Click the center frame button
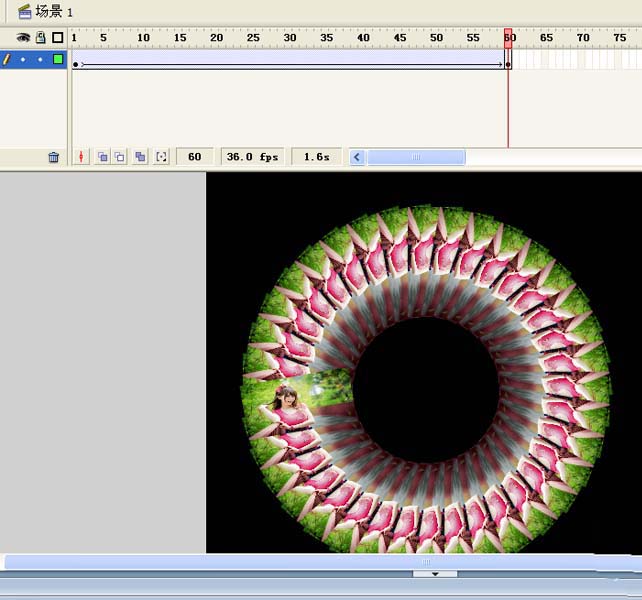 [x=81, y=157]
